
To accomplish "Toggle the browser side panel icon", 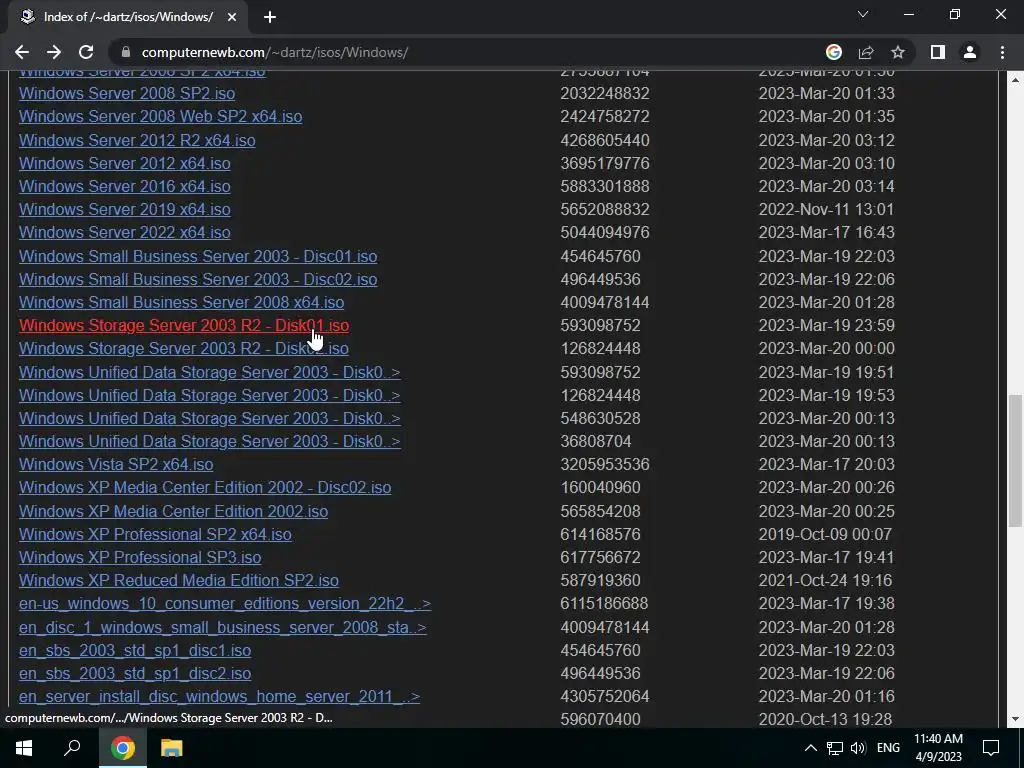I will coord(938,52).
